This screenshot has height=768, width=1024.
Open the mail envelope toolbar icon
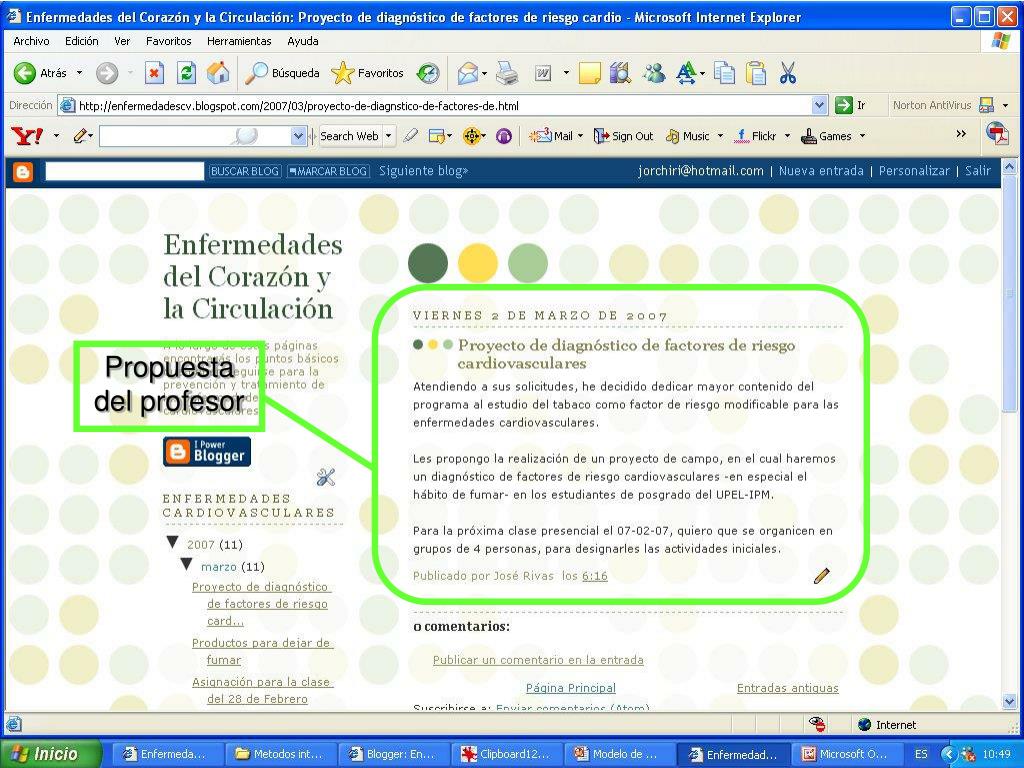click(x=468, y=73)
